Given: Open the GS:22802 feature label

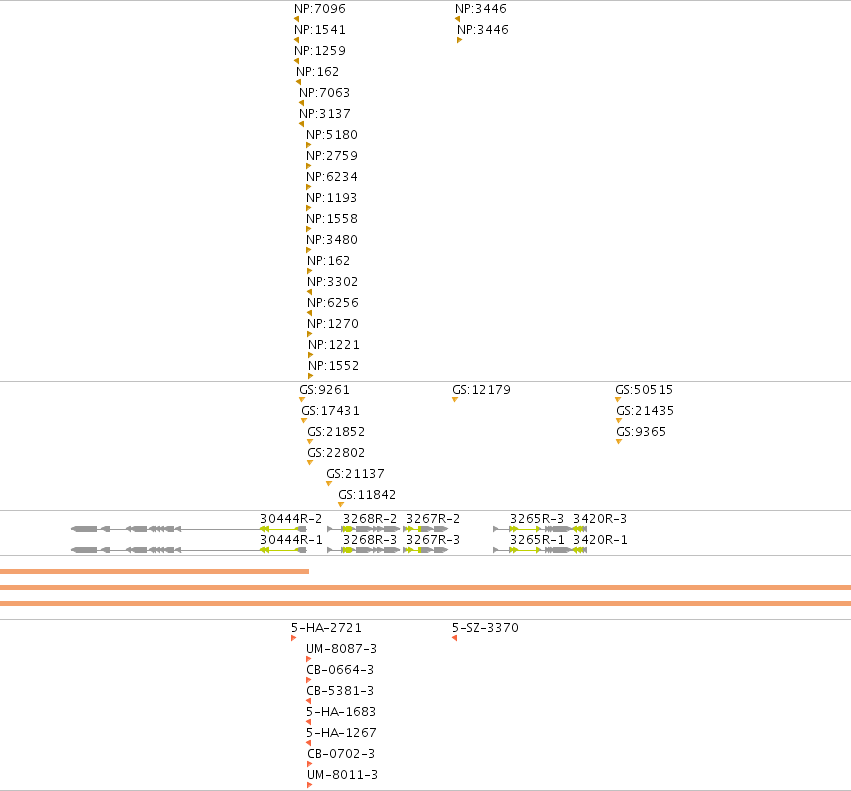Looking at the screenshot, I should (x=336, y=453).
